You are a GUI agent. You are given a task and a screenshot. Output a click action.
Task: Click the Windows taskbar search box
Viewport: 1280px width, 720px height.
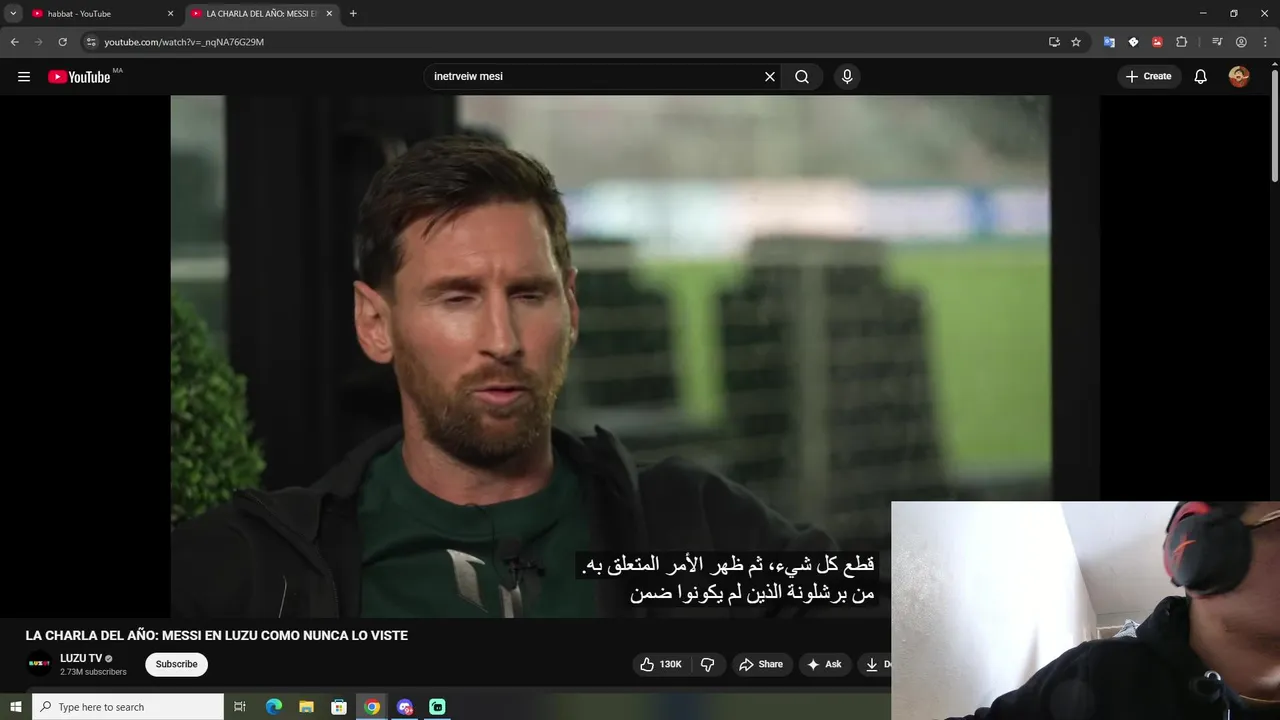point(128,707)
